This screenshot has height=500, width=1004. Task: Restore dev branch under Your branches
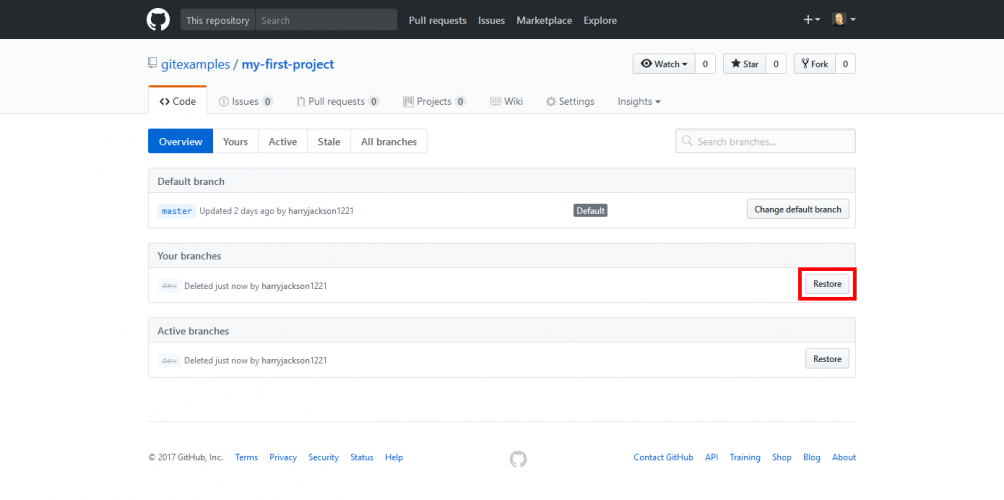coord(827,284)
